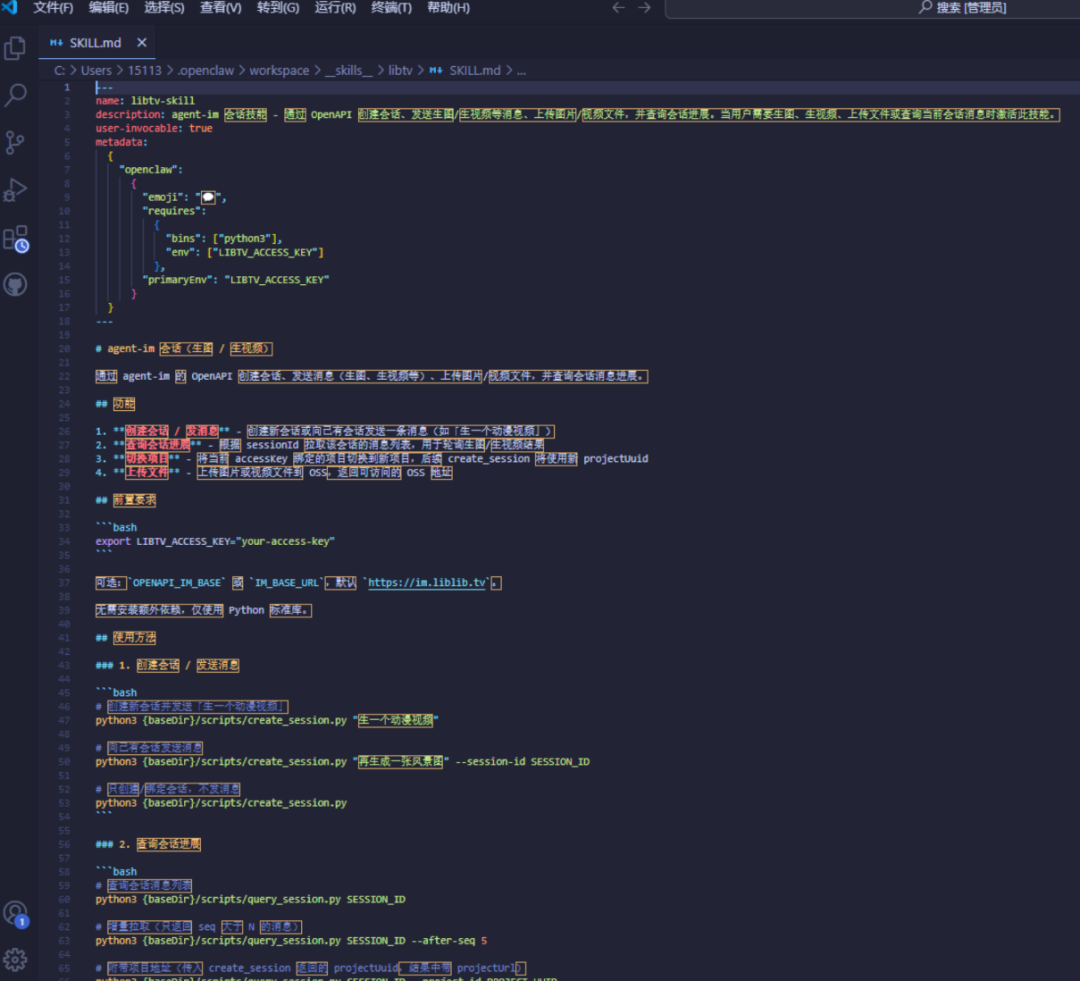Click the breadcrumb ellipsis symbol
Screen dimensions: 1080x981
click(x=521, y=70)
